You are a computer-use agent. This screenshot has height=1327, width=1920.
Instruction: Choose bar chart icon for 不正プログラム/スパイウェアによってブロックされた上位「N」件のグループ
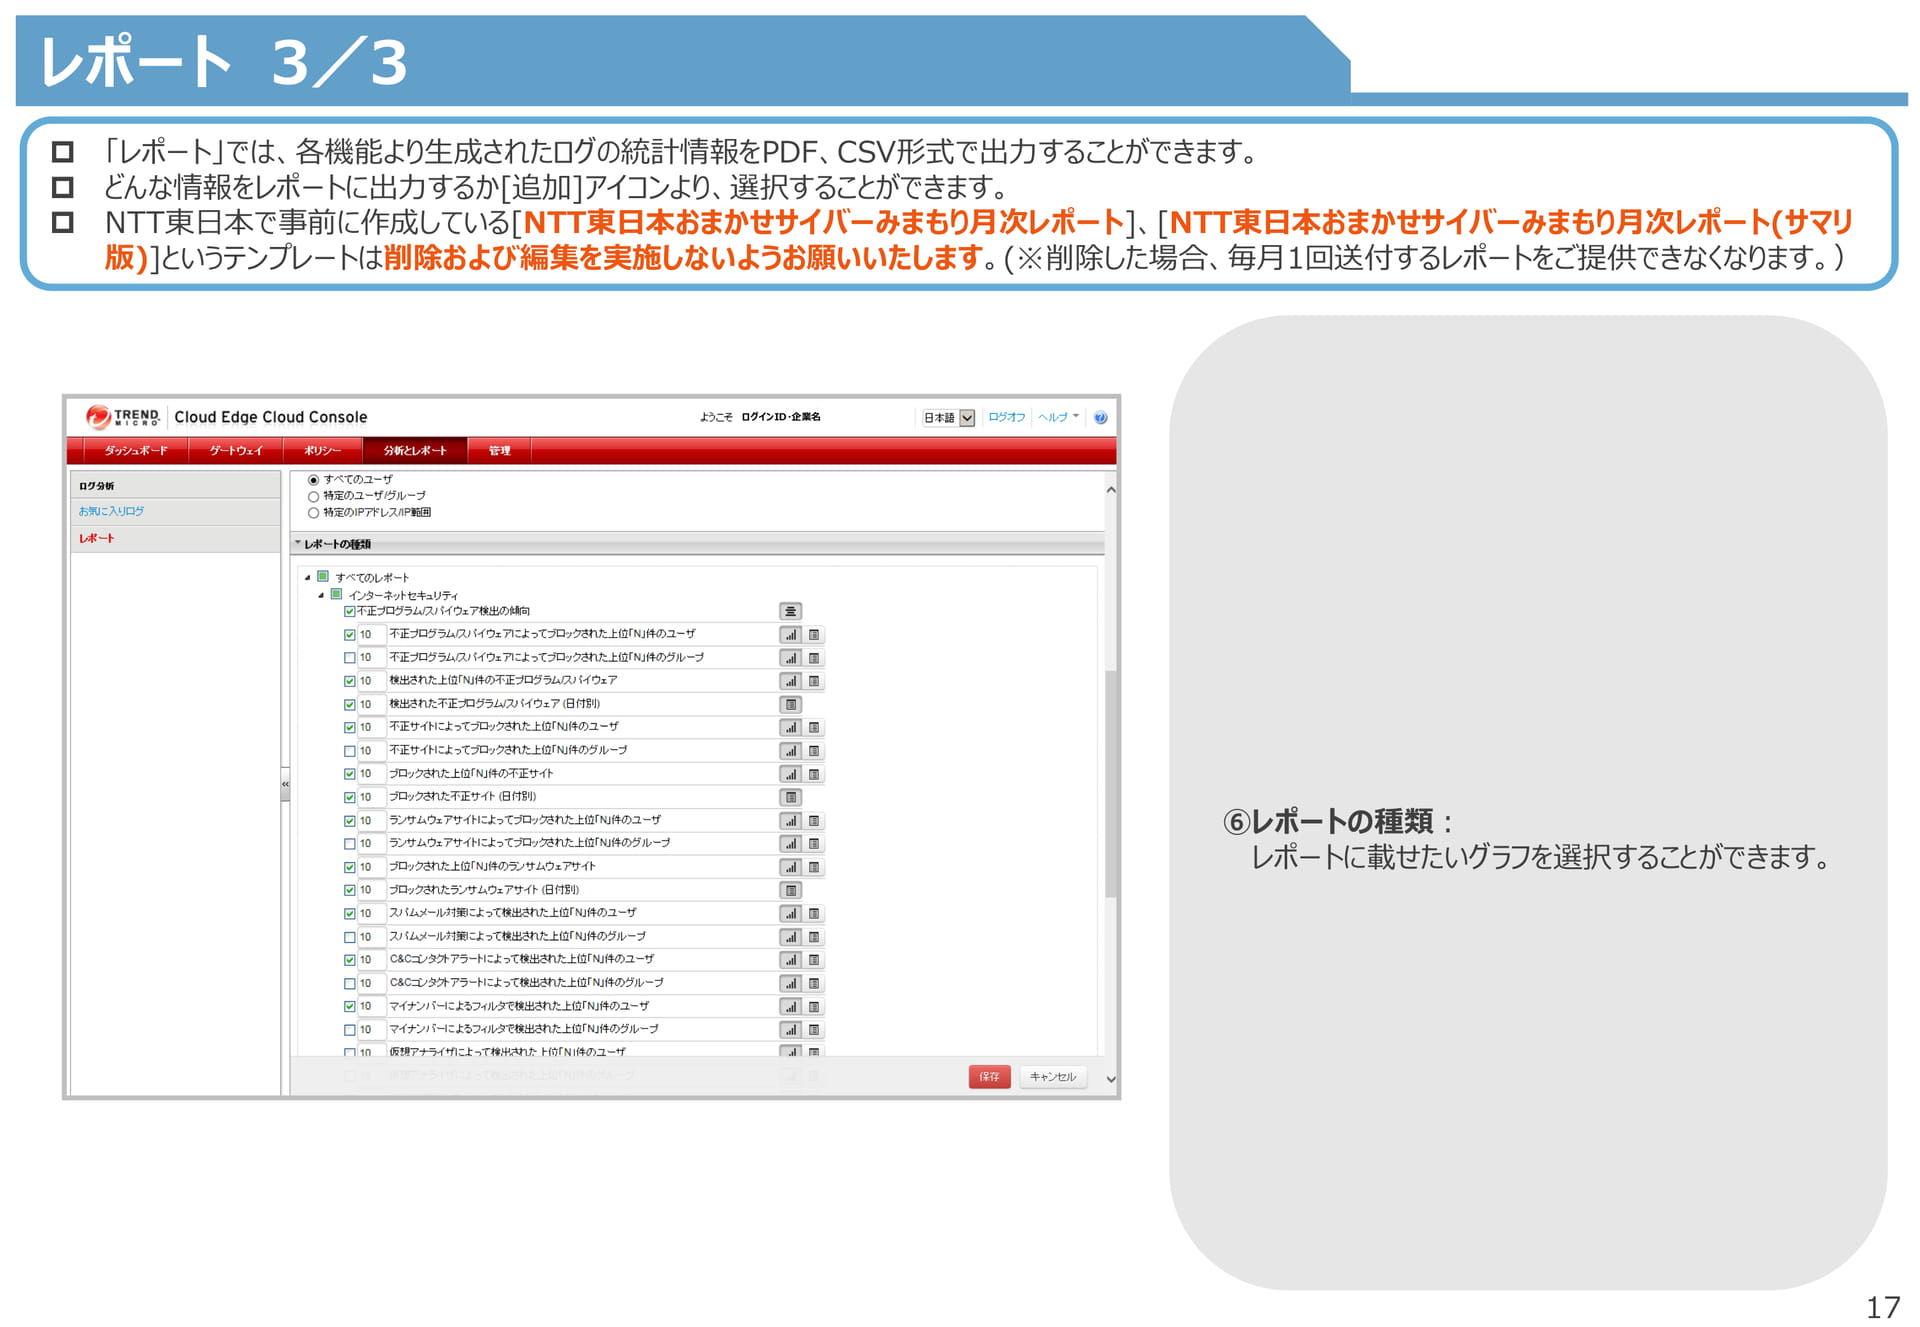point(790,658)
